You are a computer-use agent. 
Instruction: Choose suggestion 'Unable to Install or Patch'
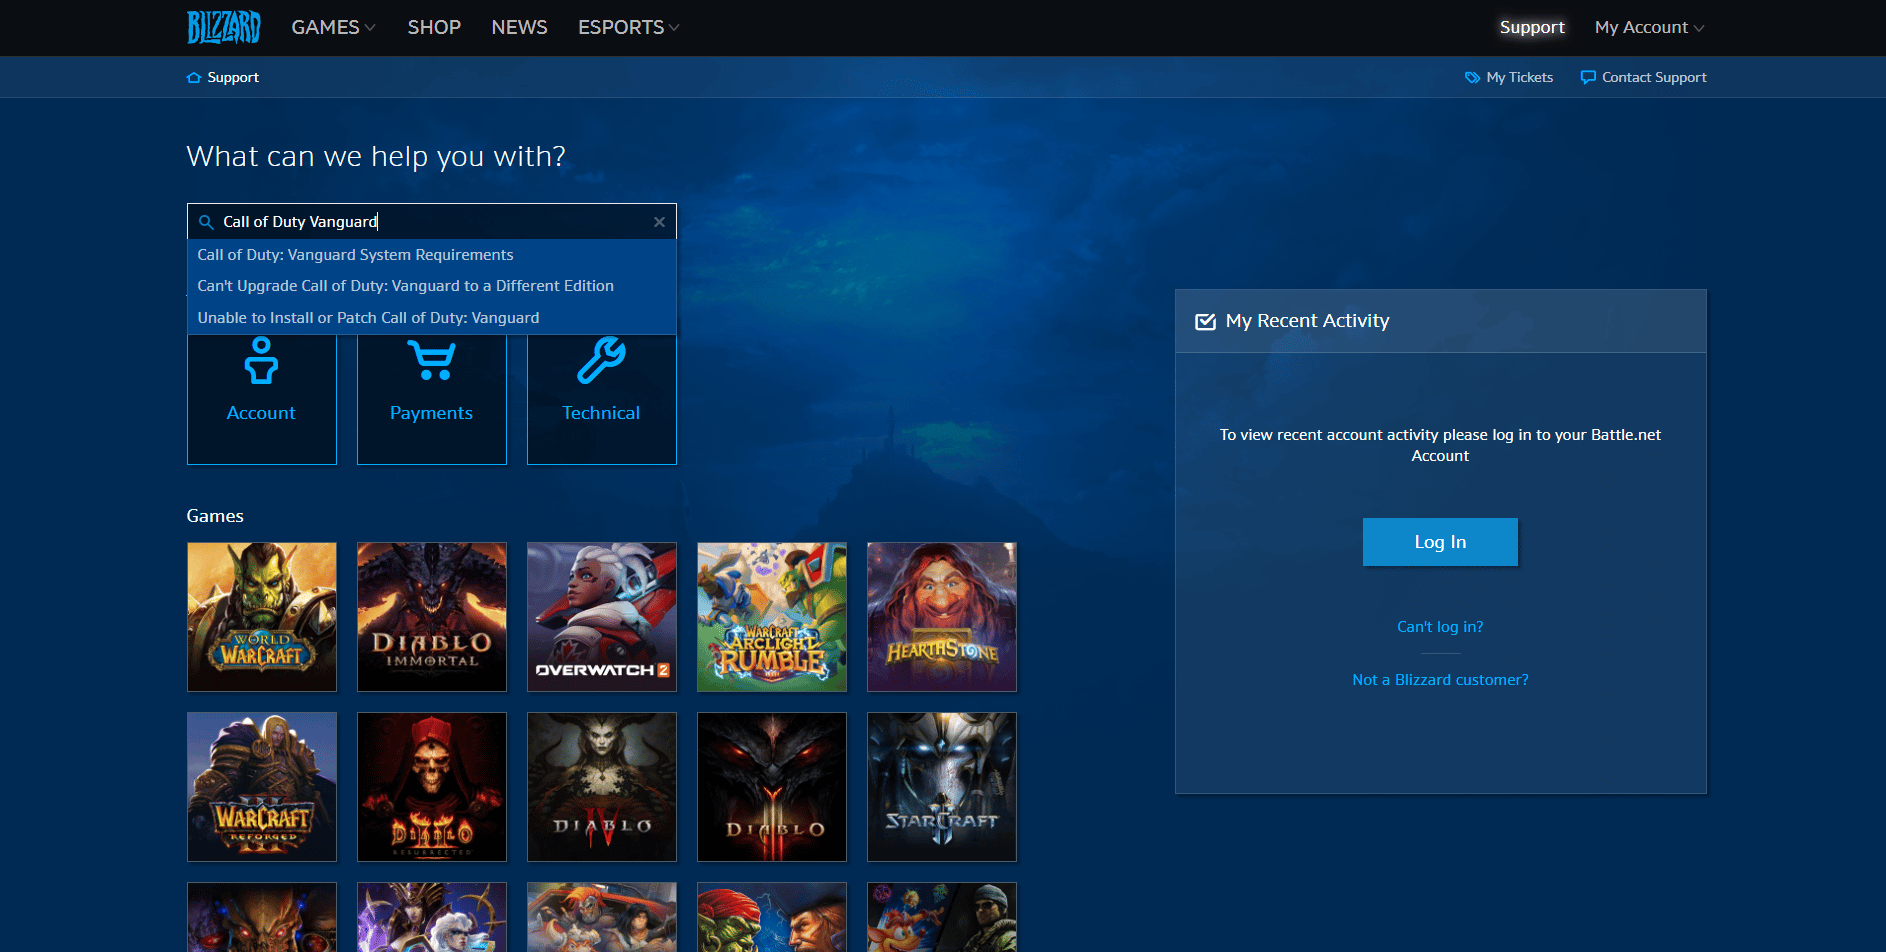432,318
